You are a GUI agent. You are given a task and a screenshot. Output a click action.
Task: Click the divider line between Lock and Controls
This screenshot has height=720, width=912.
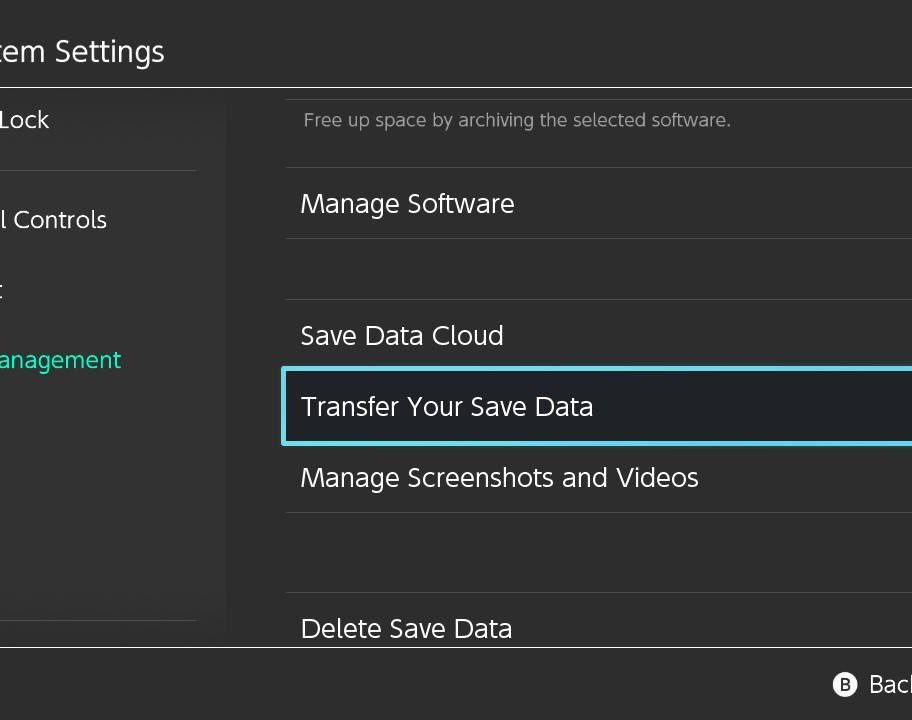point(98,171)
